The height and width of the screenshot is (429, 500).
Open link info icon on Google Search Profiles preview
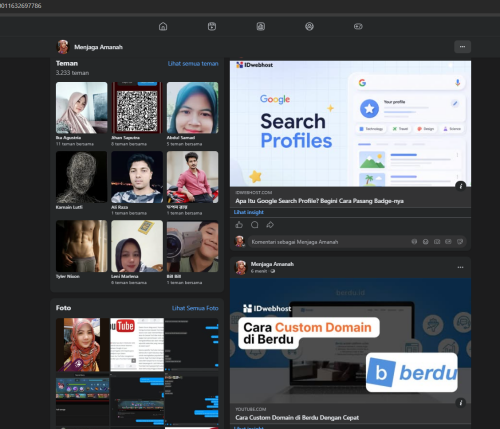click(461, 186)
